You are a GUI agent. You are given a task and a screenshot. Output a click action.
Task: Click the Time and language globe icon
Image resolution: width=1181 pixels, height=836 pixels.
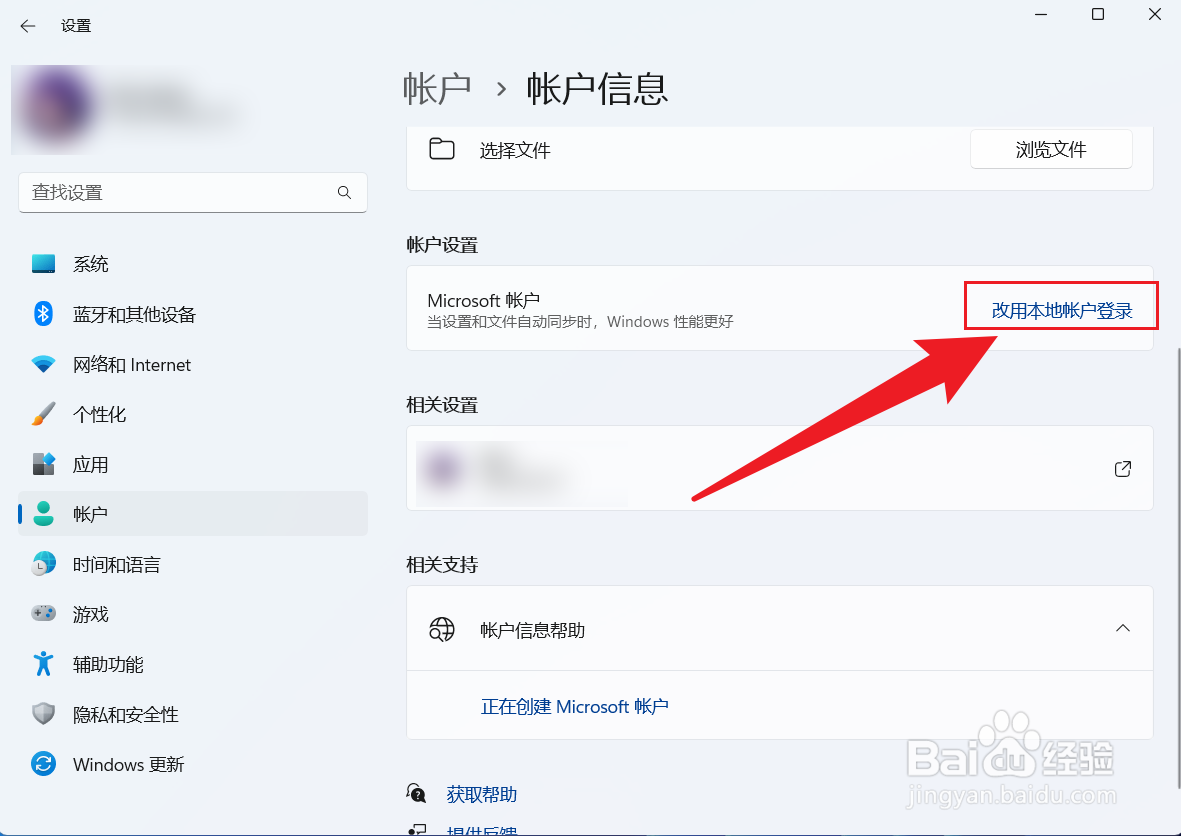coord(43,564)
